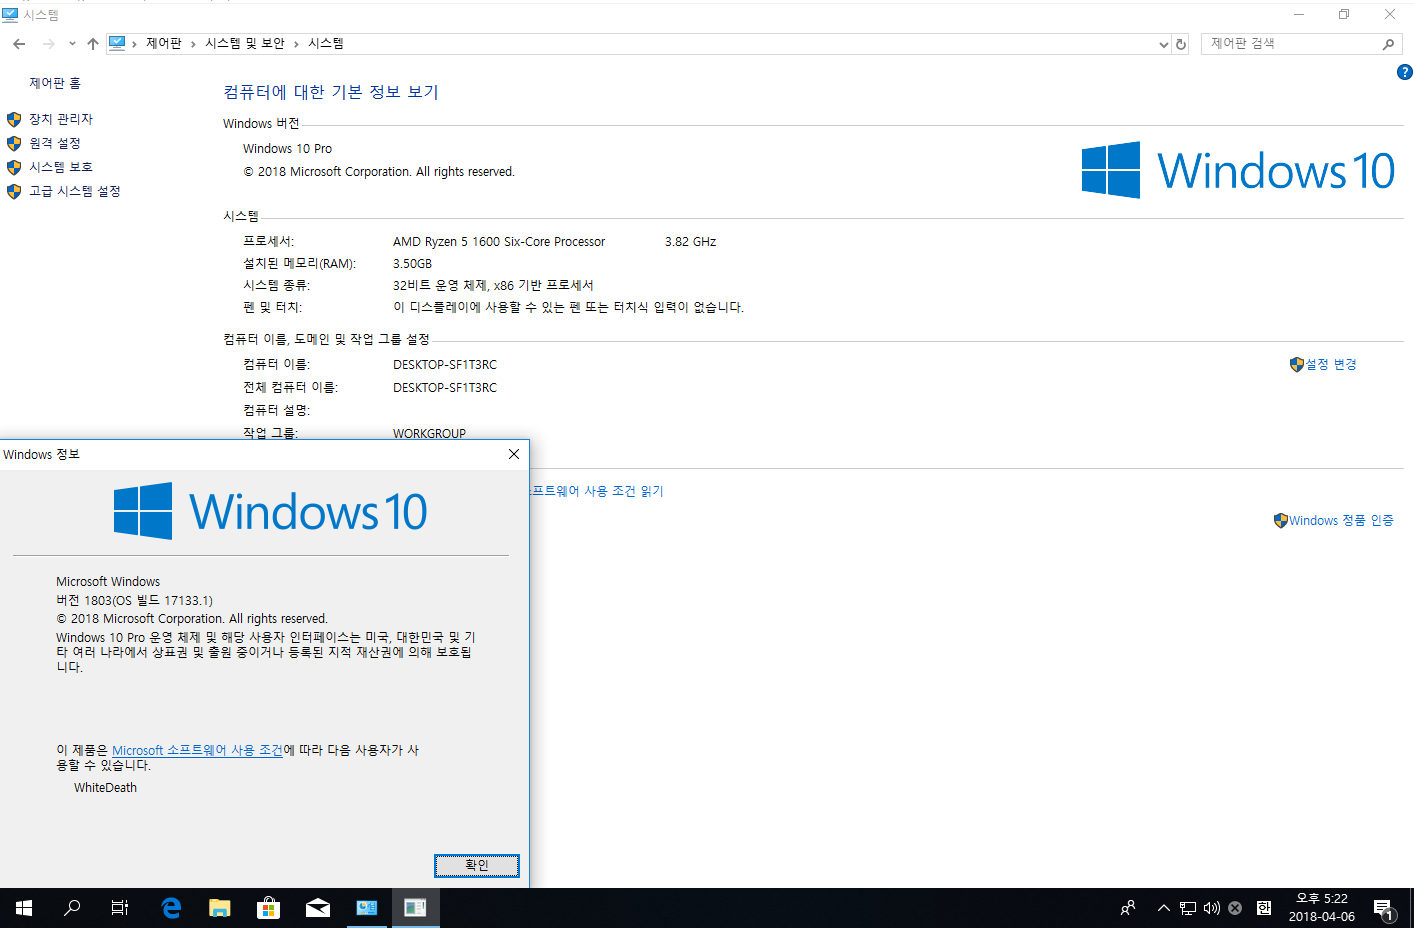Select 제어판 breadcrumb in address bar
The width and height of the screenshot is (1414, 928).
164,43
